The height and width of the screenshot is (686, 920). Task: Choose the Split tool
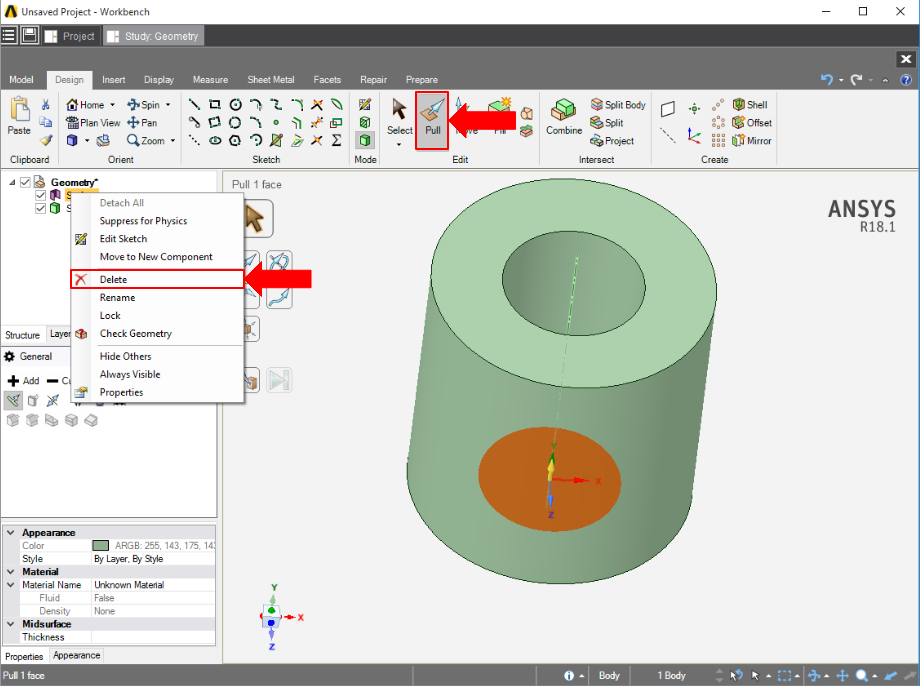tap(607, 123)
